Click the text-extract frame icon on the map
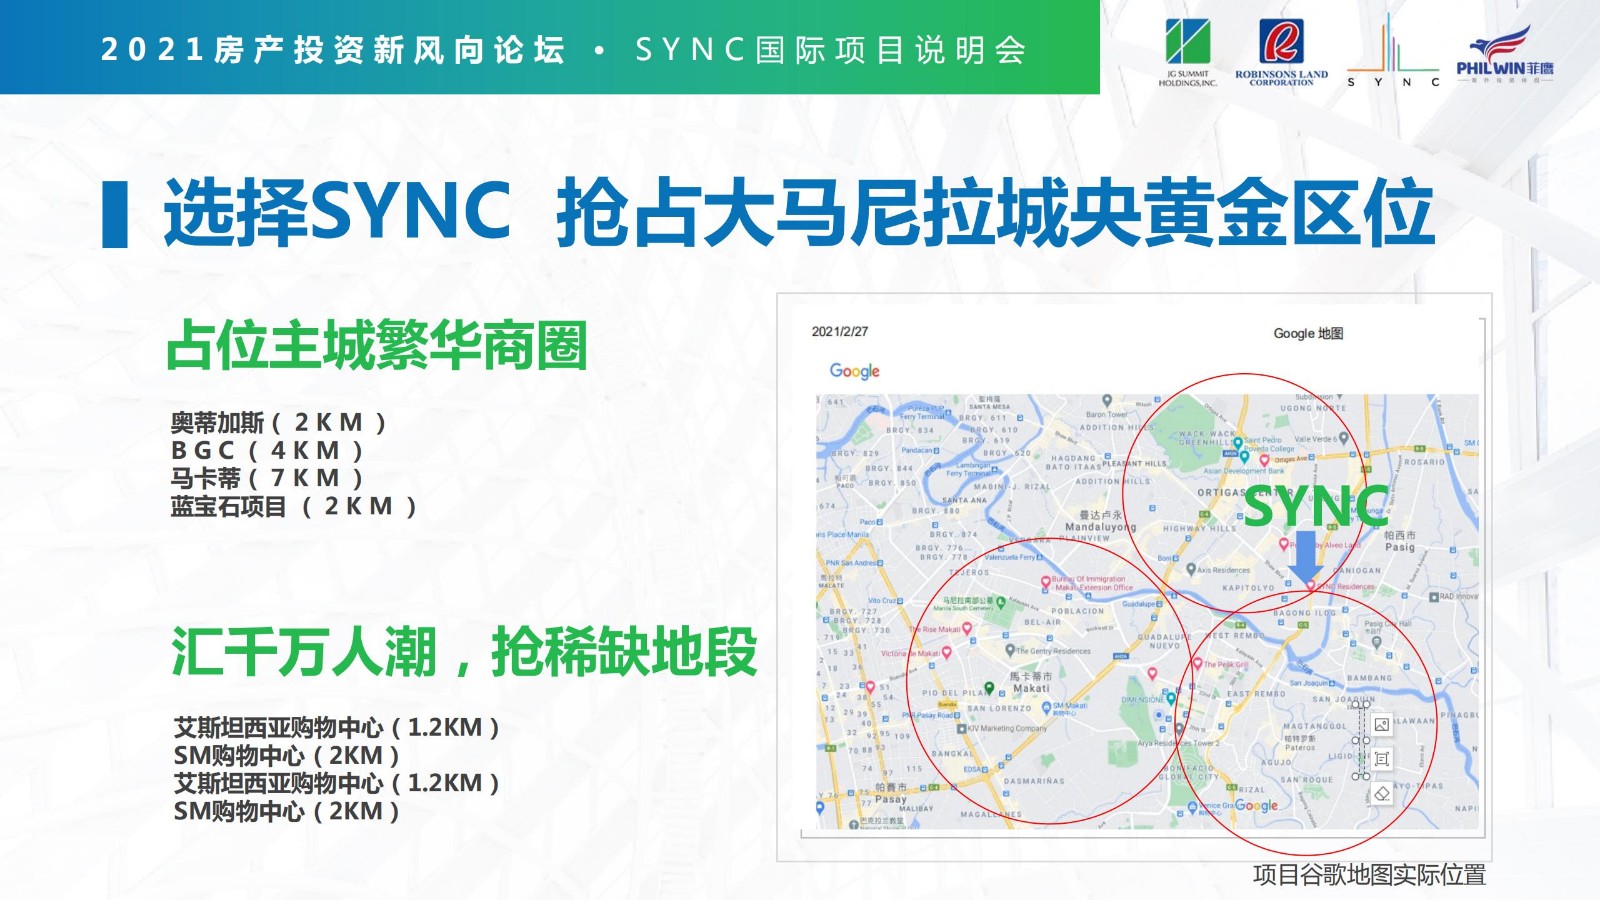1600x900 pixels. [x=1382, y=759]
